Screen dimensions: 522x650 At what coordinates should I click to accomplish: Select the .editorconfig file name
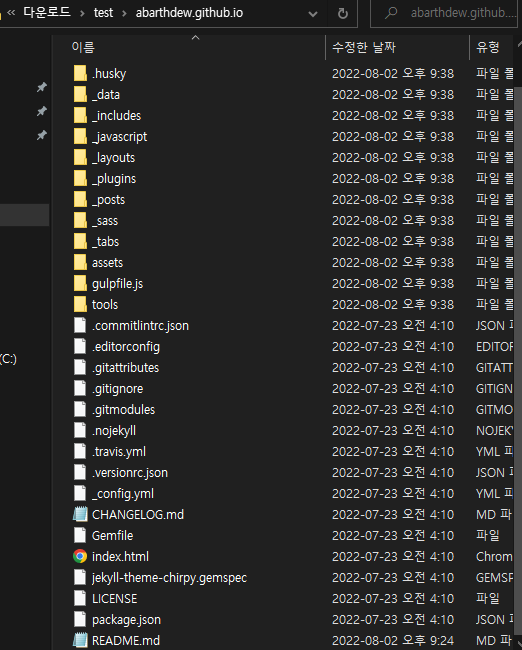(x=126, y=347)
